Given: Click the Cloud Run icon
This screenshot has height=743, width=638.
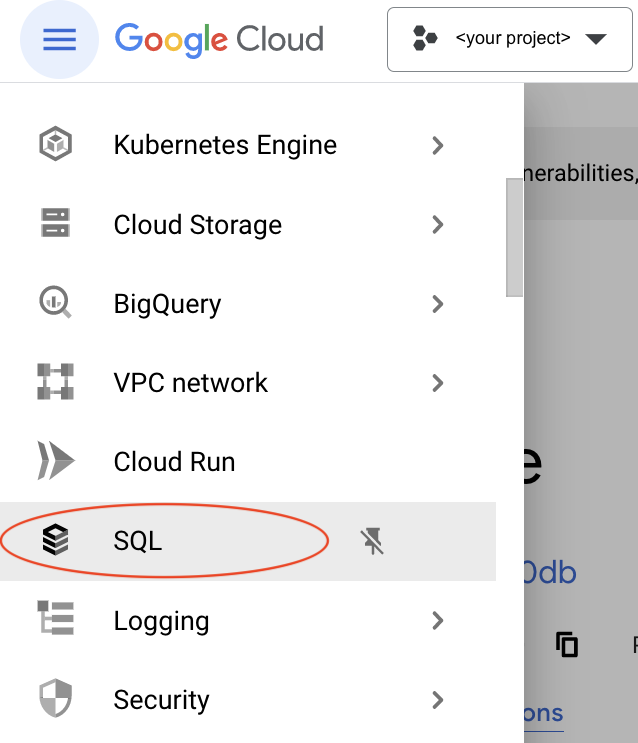Looking at the screenshot, I should pos(55,461).
